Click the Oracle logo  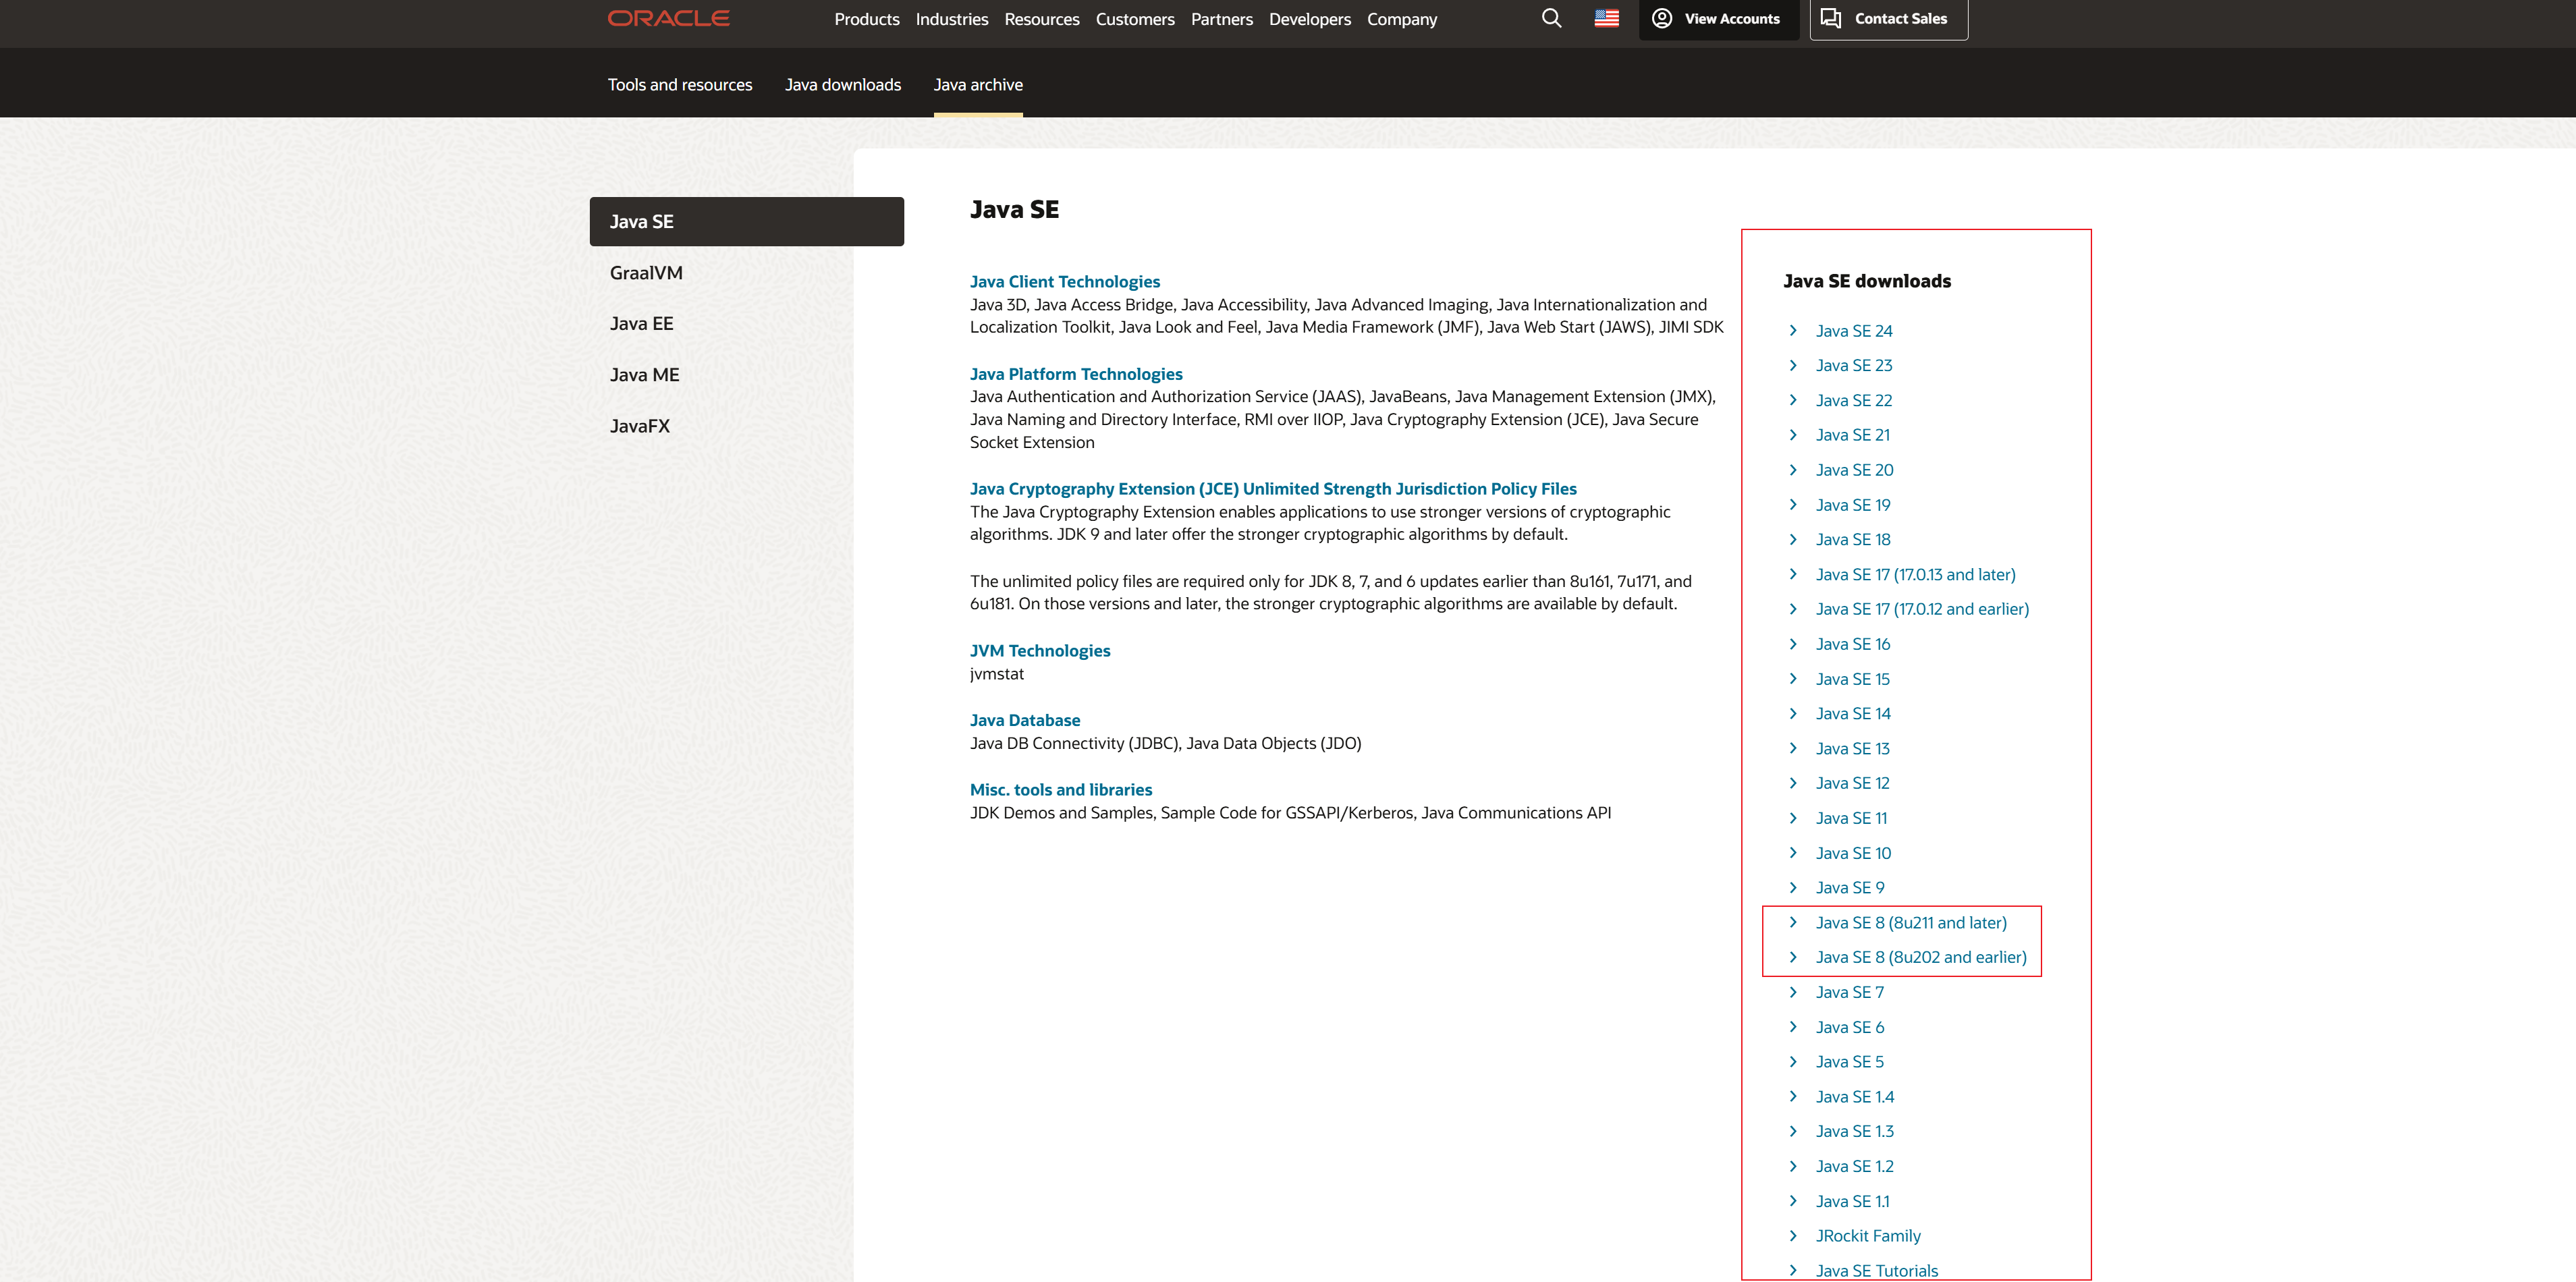[x=667, y=18]
